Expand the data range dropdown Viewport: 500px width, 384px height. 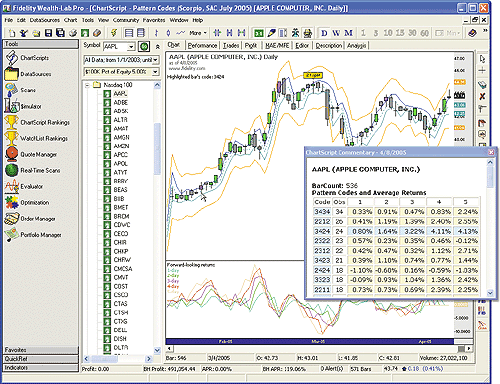[x=155, y=60]
